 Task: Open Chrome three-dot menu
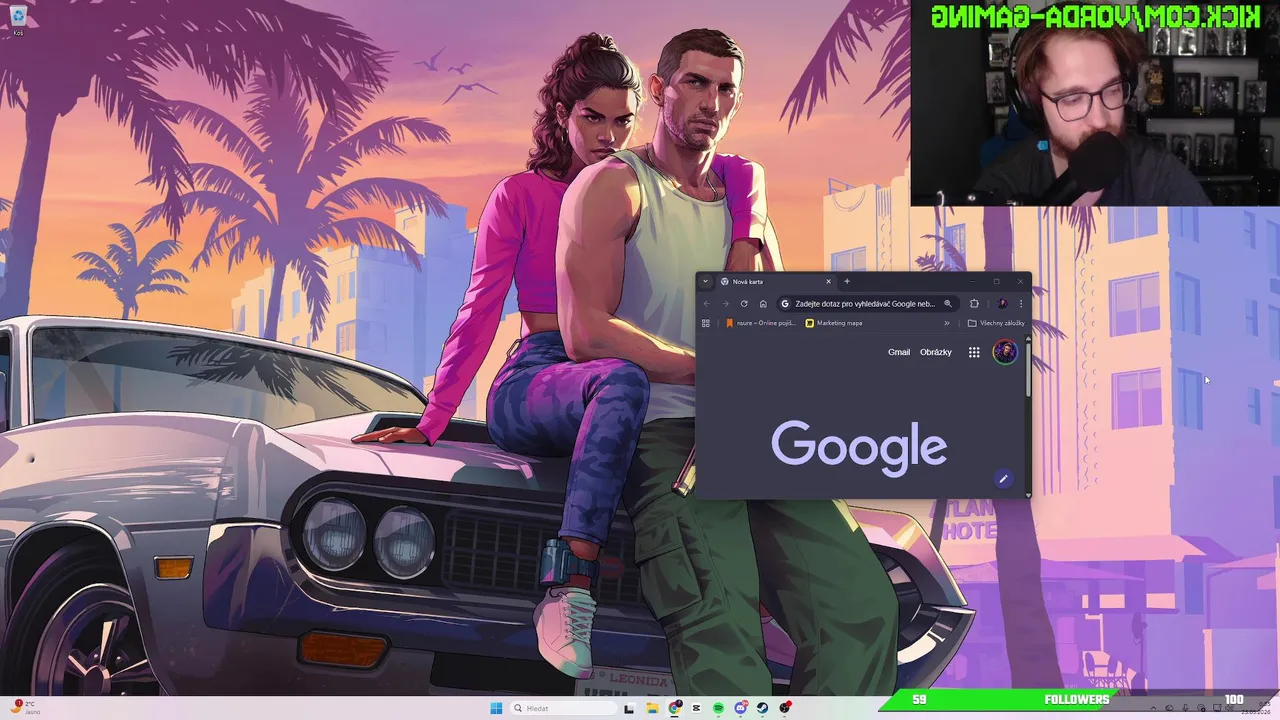pos(1020,303)
